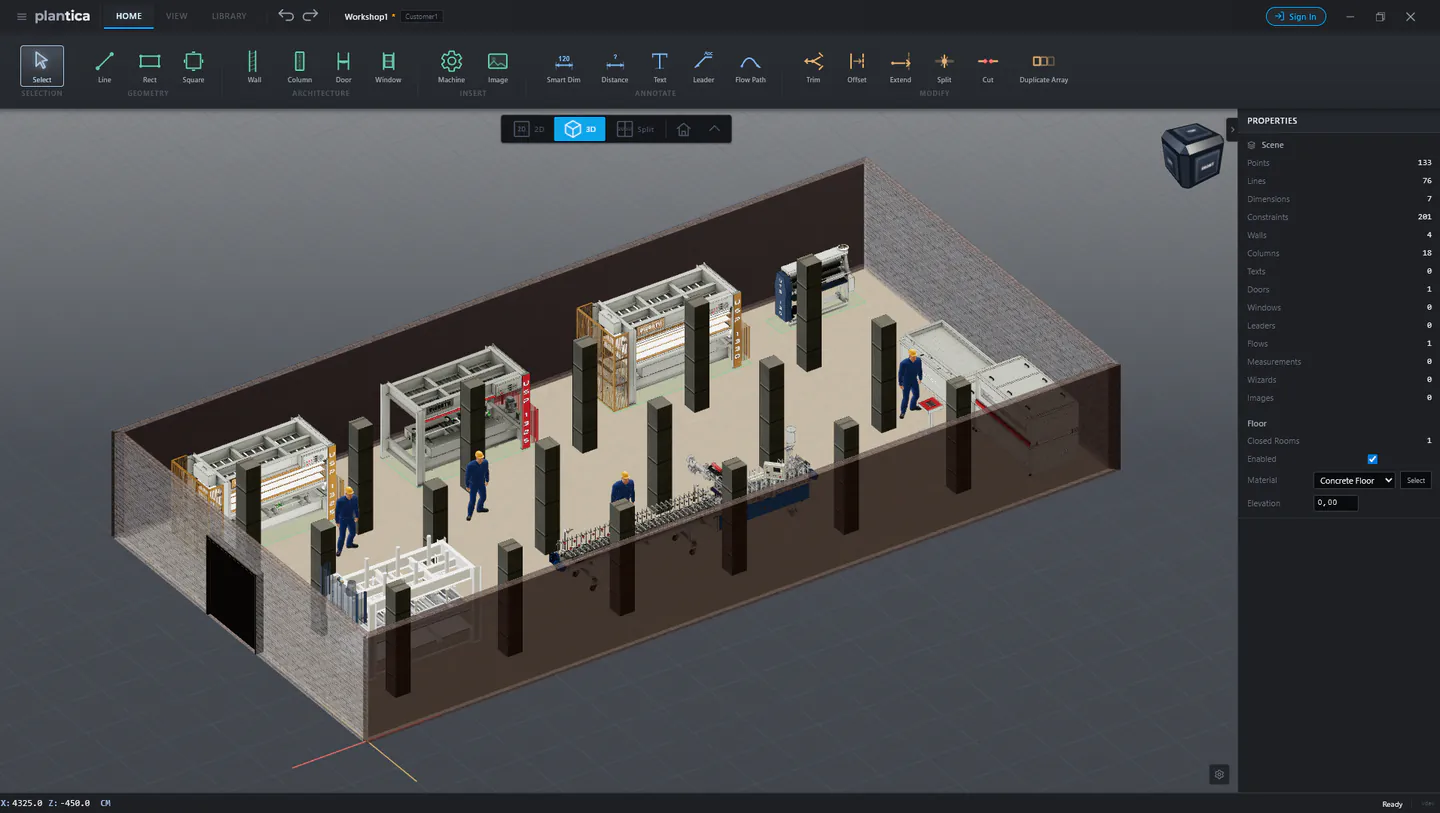This screenshot has width=1440, height=813.
Task: Open viewport settings gear icon
Action: point(1218,774)
